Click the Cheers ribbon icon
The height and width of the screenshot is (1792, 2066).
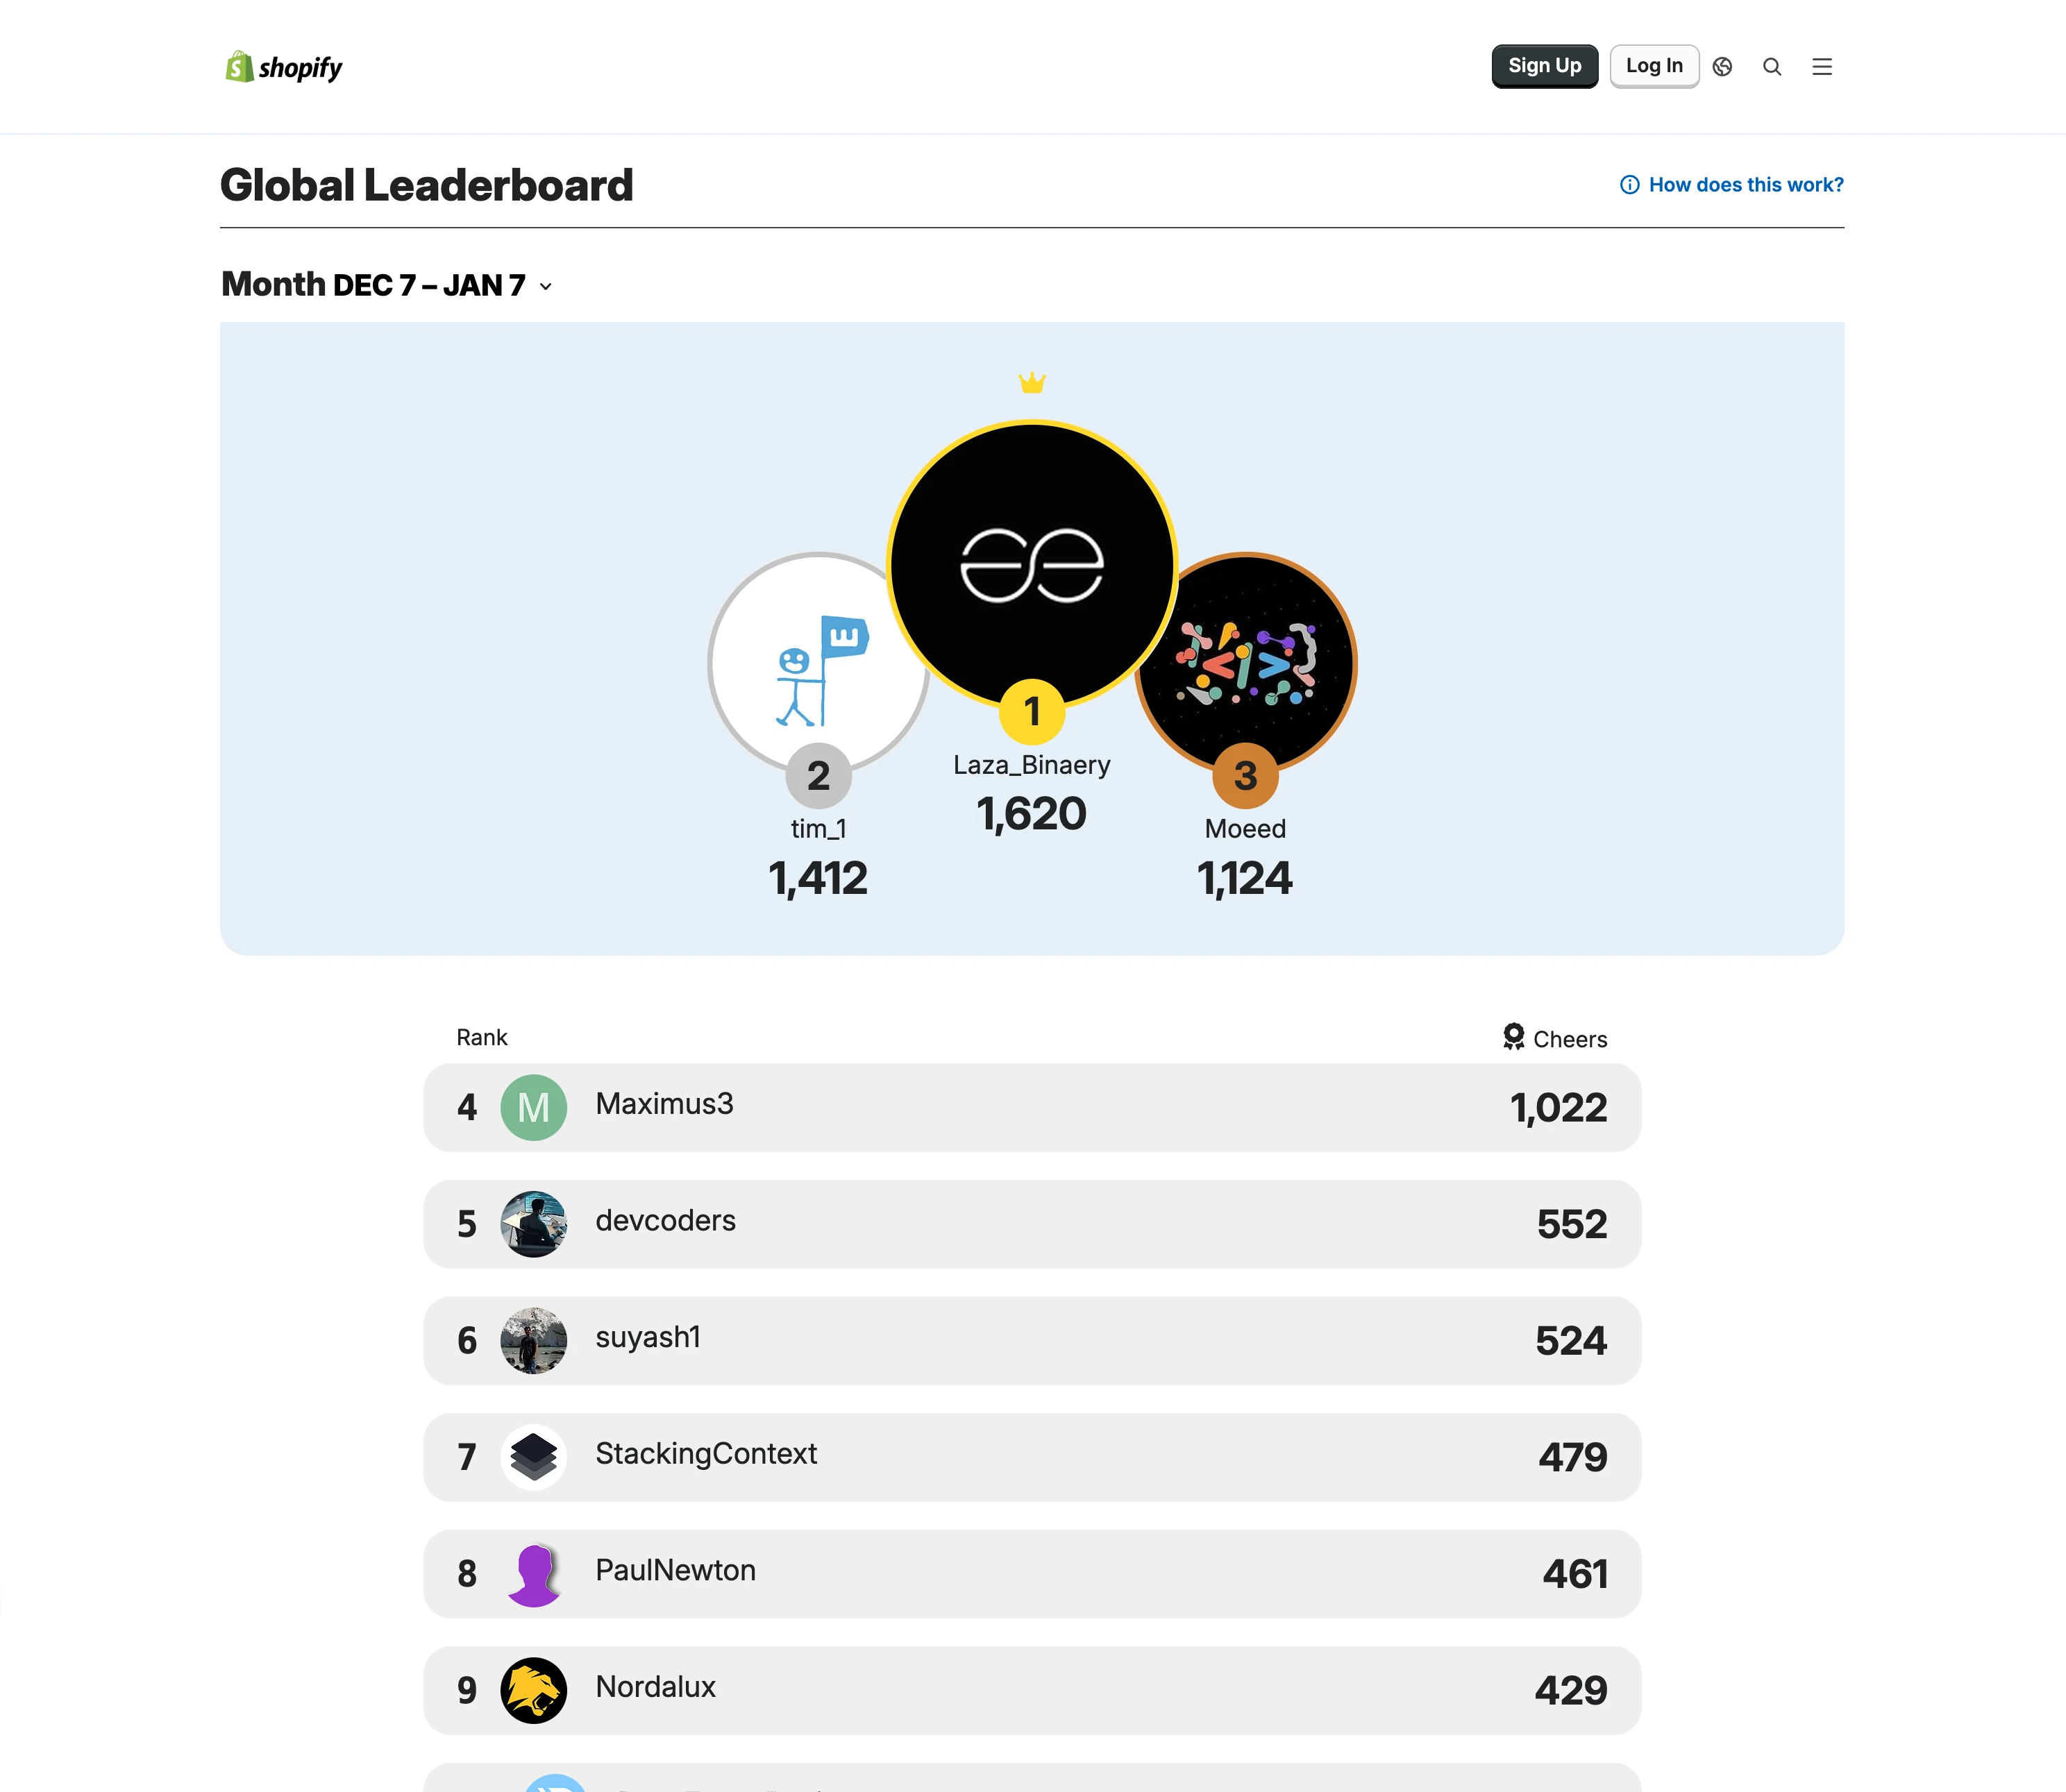click(x=1513, y=1036)
